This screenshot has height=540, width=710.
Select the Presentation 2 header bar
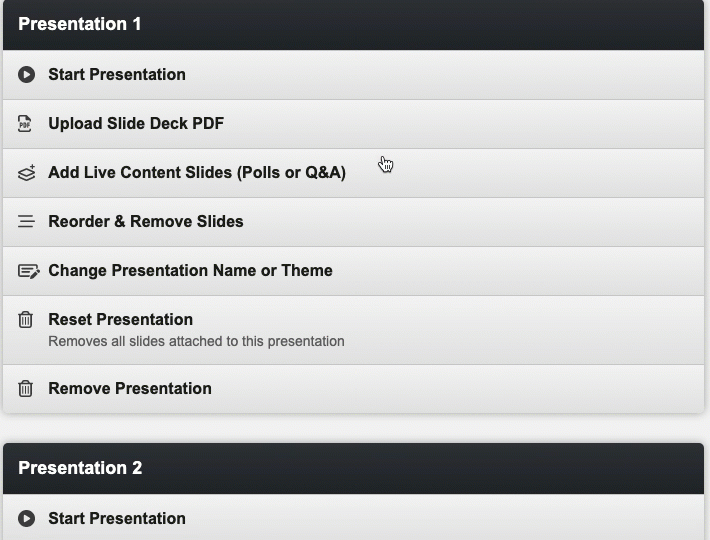point(354,468)
